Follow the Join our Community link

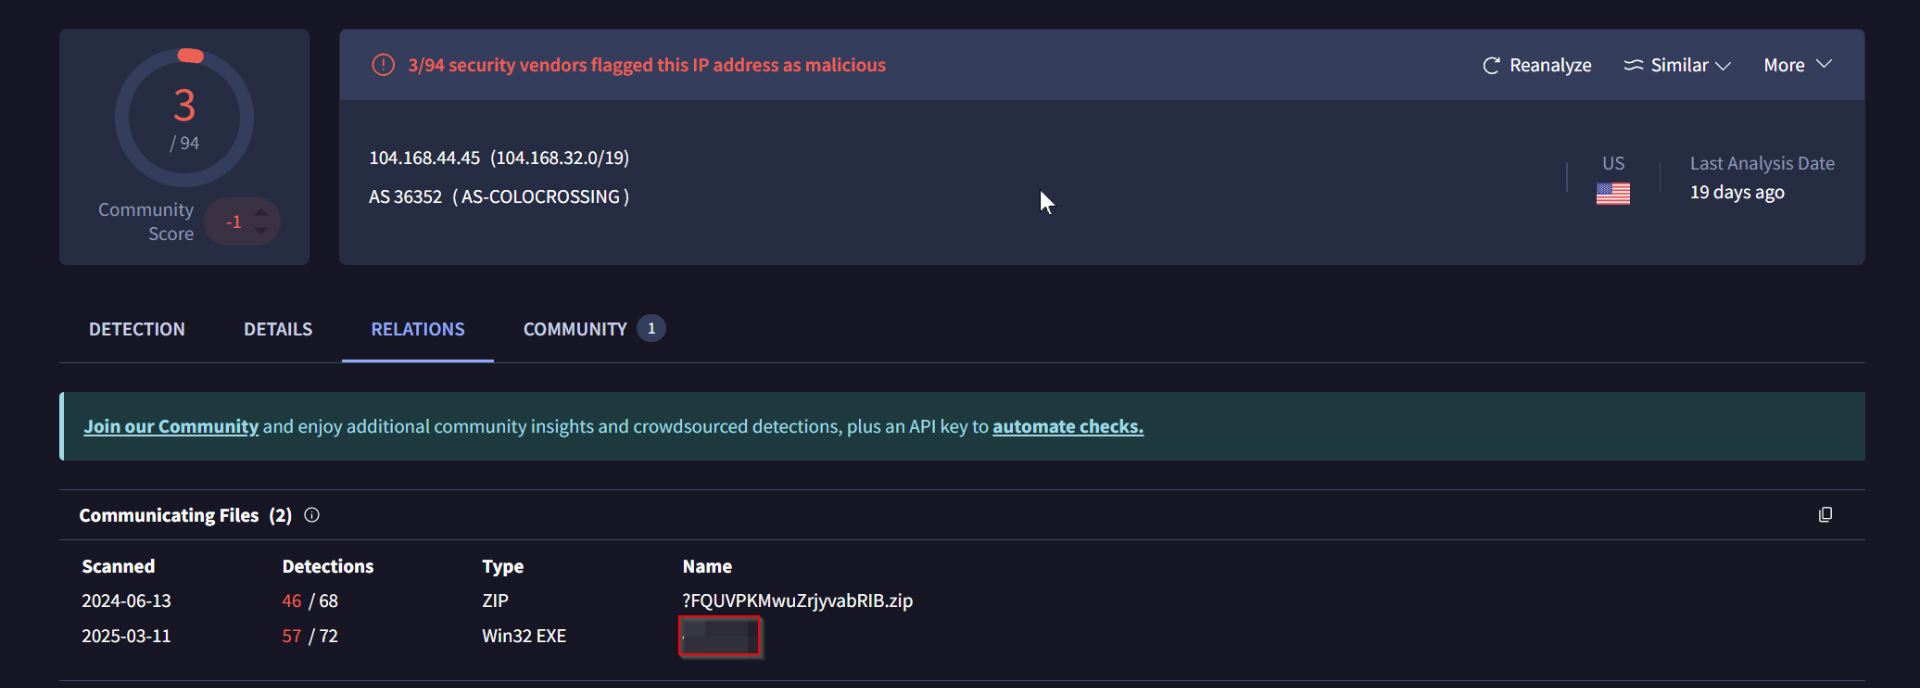tap(171, 426)
